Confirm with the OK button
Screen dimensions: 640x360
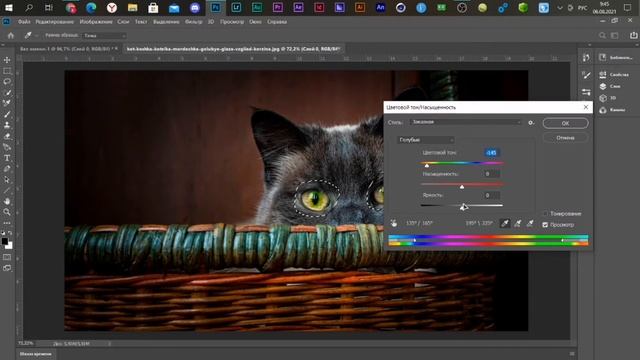coord(565,123)
